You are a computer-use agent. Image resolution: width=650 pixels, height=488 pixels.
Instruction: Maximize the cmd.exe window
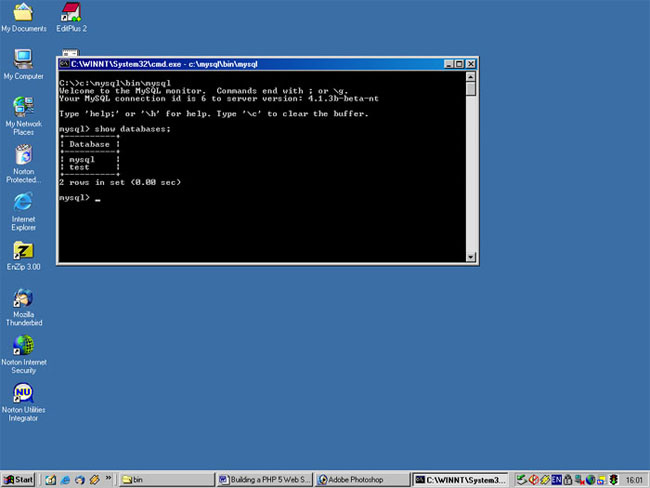coord(459,63)
